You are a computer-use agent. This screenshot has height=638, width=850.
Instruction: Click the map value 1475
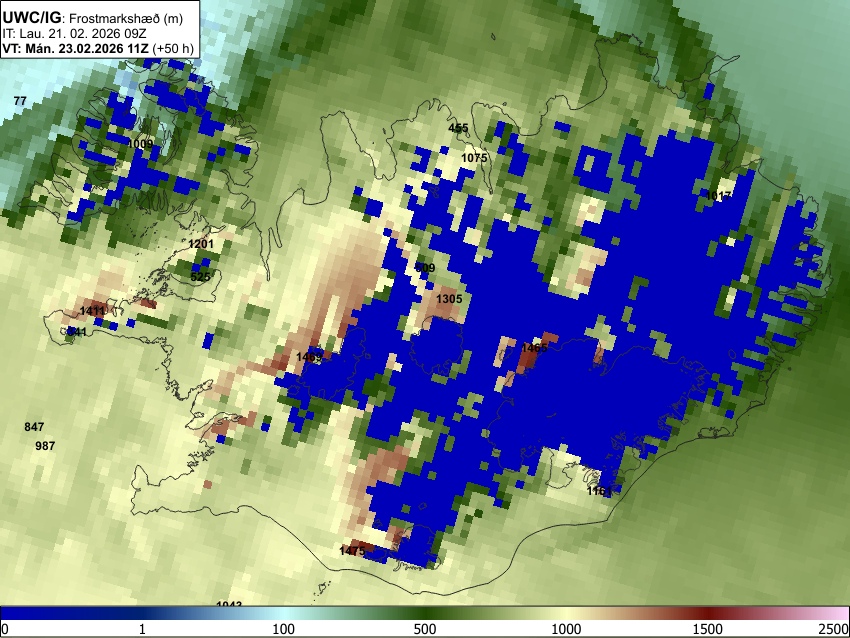tap(352, 551)
